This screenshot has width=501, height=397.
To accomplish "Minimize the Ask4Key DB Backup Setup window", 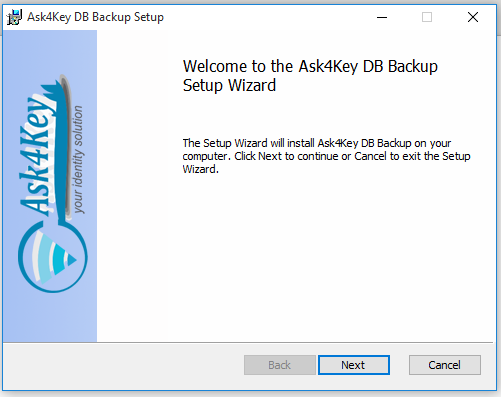I will tap(382, 17).
